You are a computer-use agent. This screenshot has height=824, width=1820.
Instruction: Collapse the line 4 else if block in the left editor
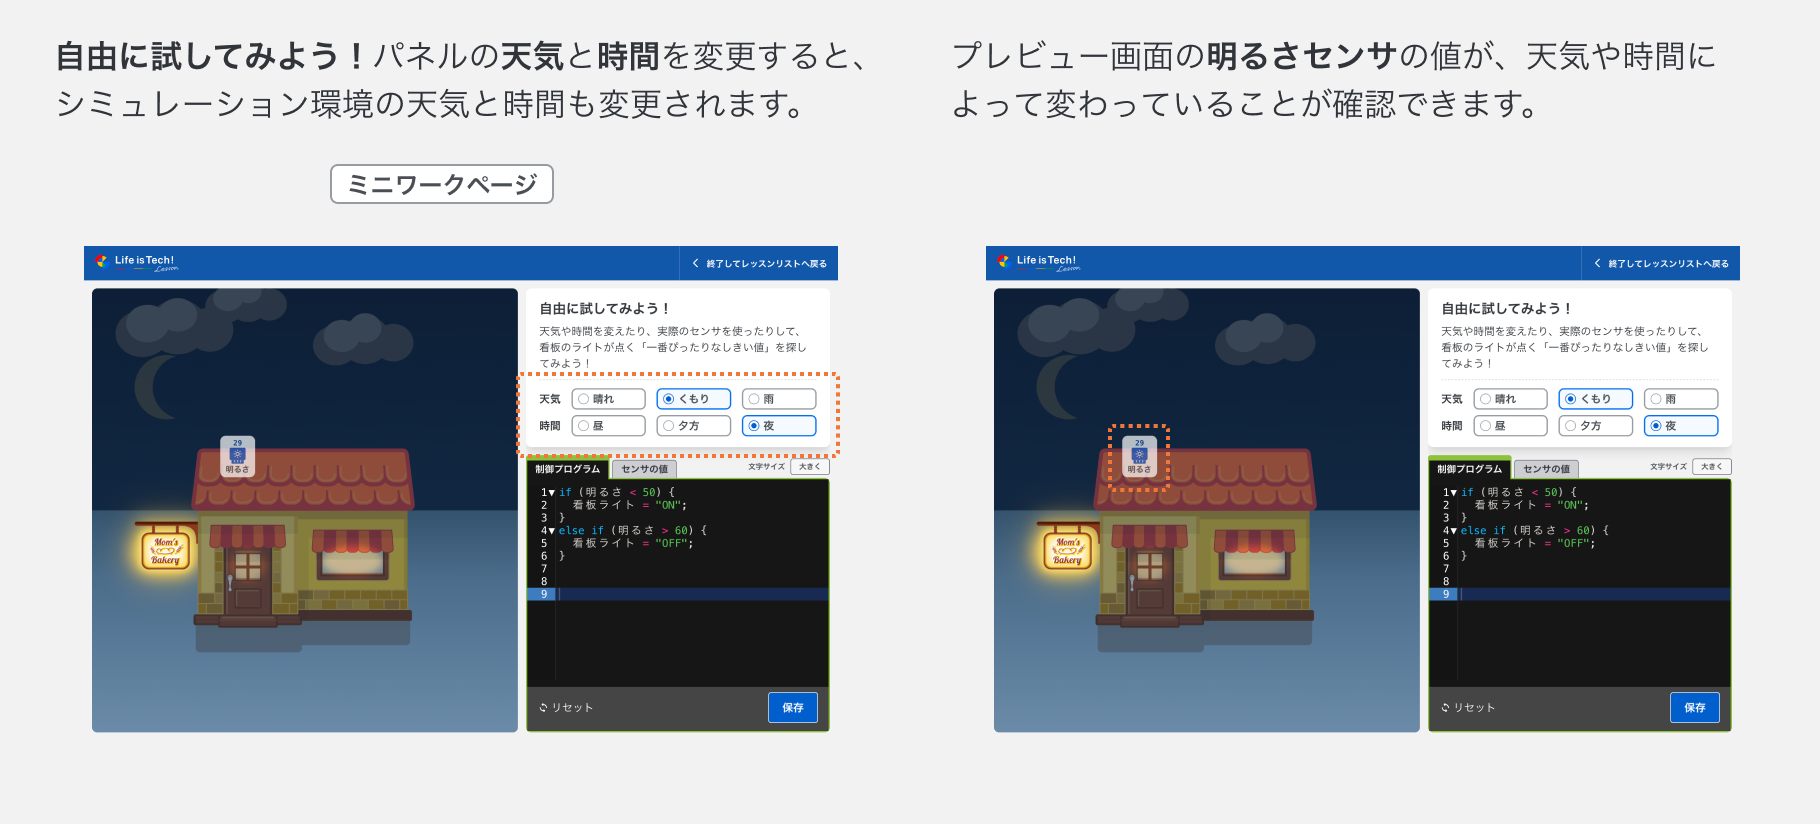(551, 531)
